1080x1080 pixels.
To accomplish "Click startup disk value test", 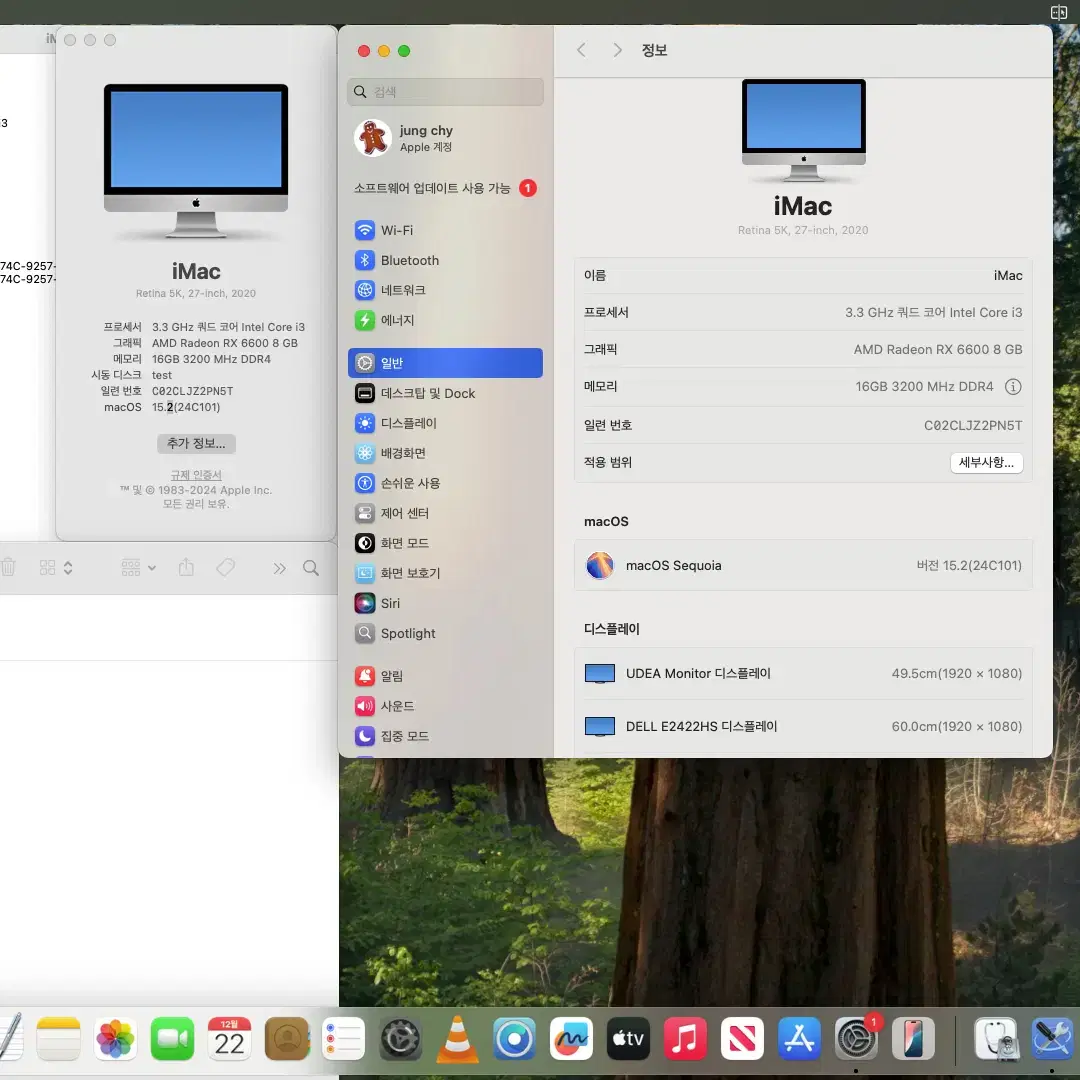I will [x=162, y=375].
